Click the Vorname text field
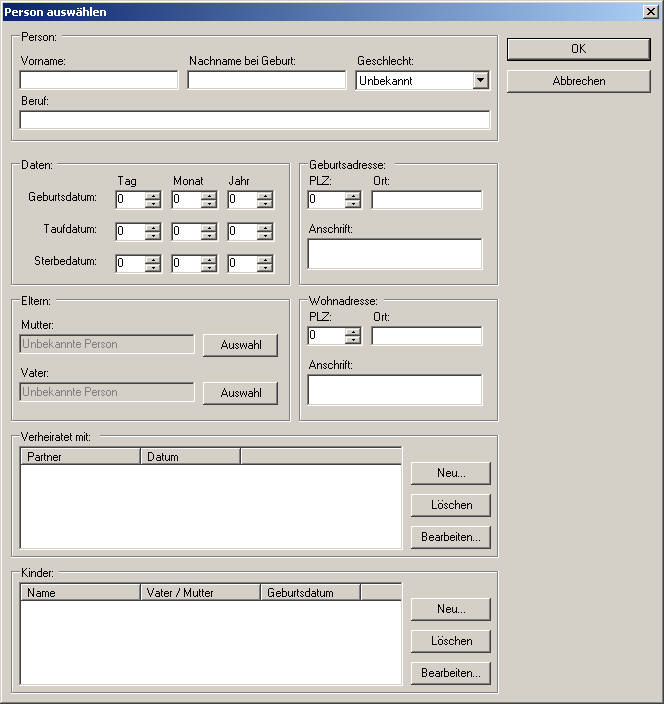This screenshot has width=664, height=704. point(99,81)
